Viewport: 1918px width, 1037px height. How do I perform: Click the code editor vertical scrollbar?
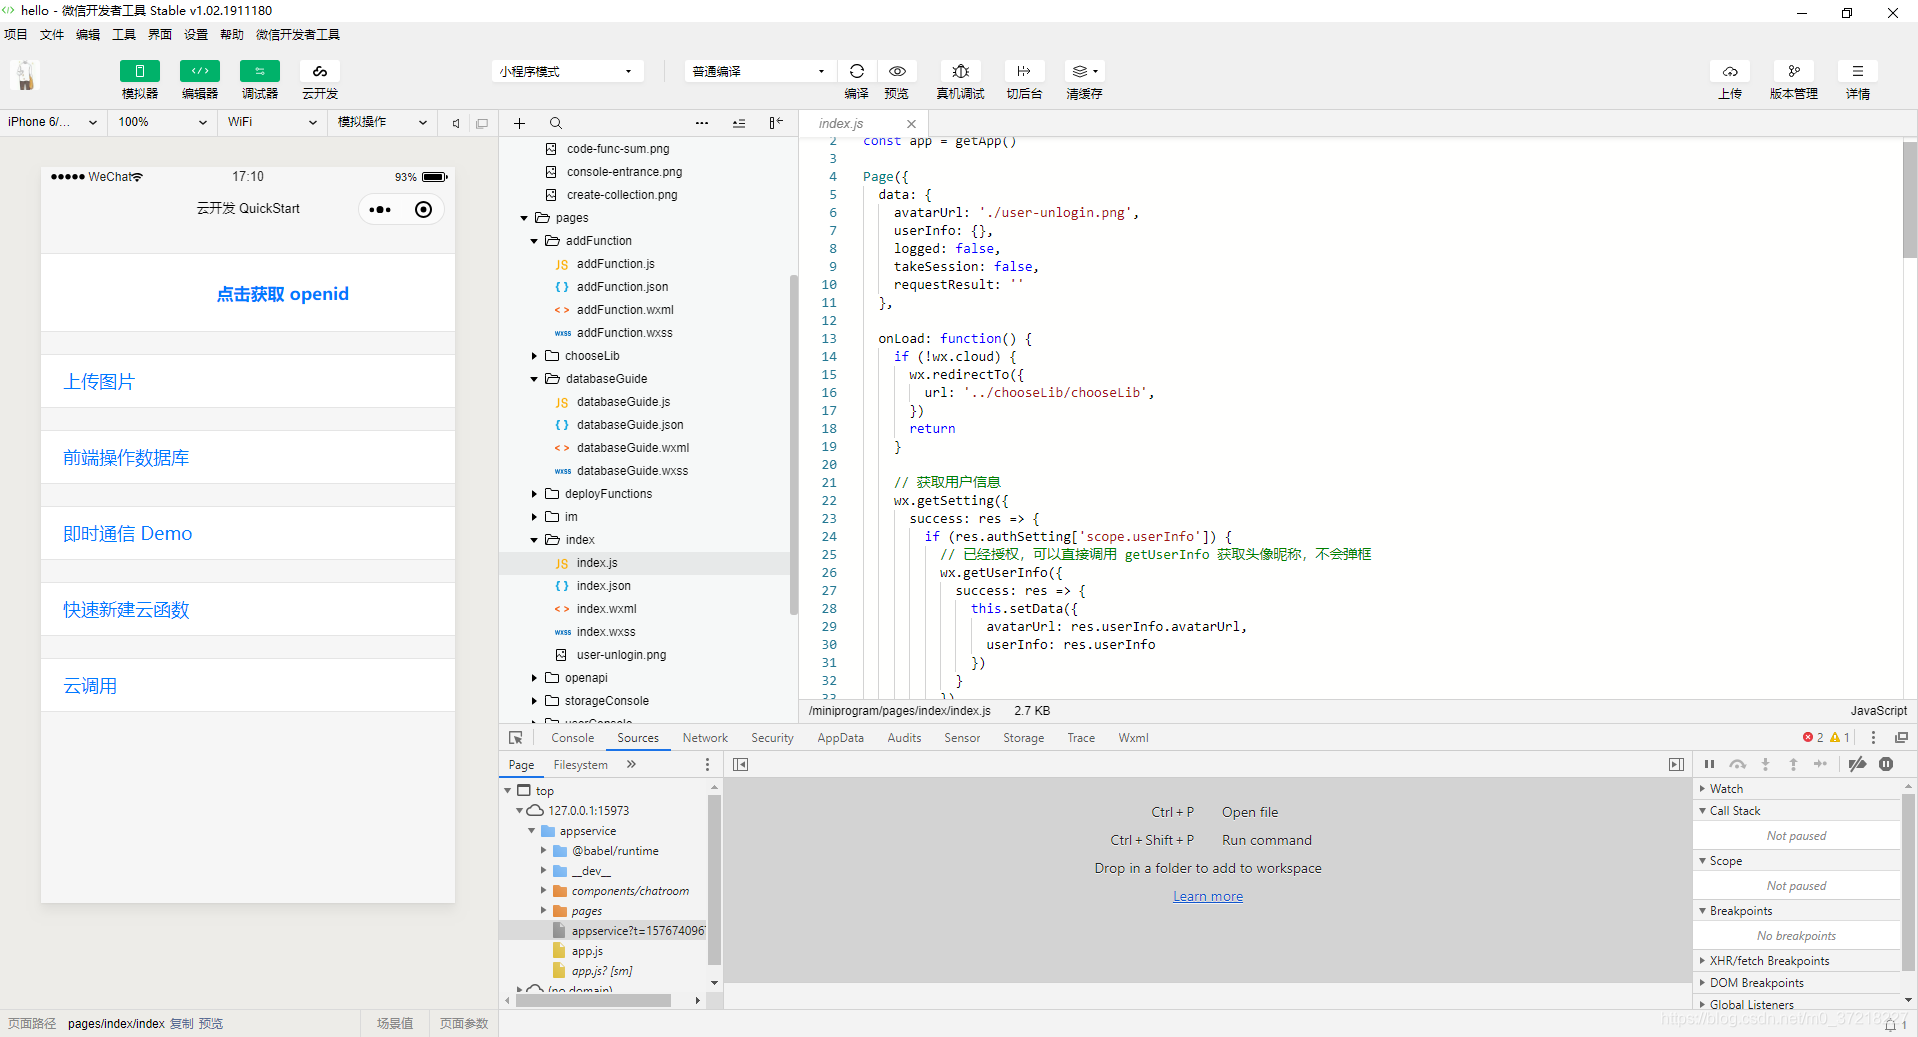pyautogui.click(x=1909, y=200)
